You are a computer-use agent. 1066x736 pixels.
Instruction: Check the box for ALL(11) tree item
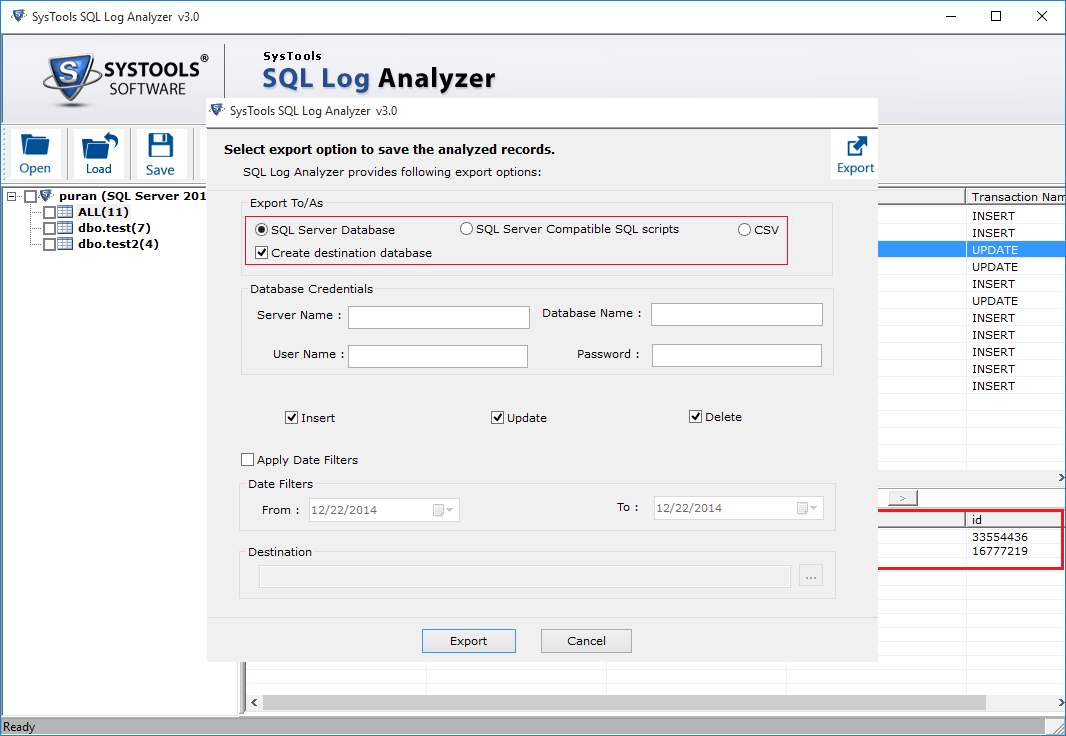click(49, 213)
